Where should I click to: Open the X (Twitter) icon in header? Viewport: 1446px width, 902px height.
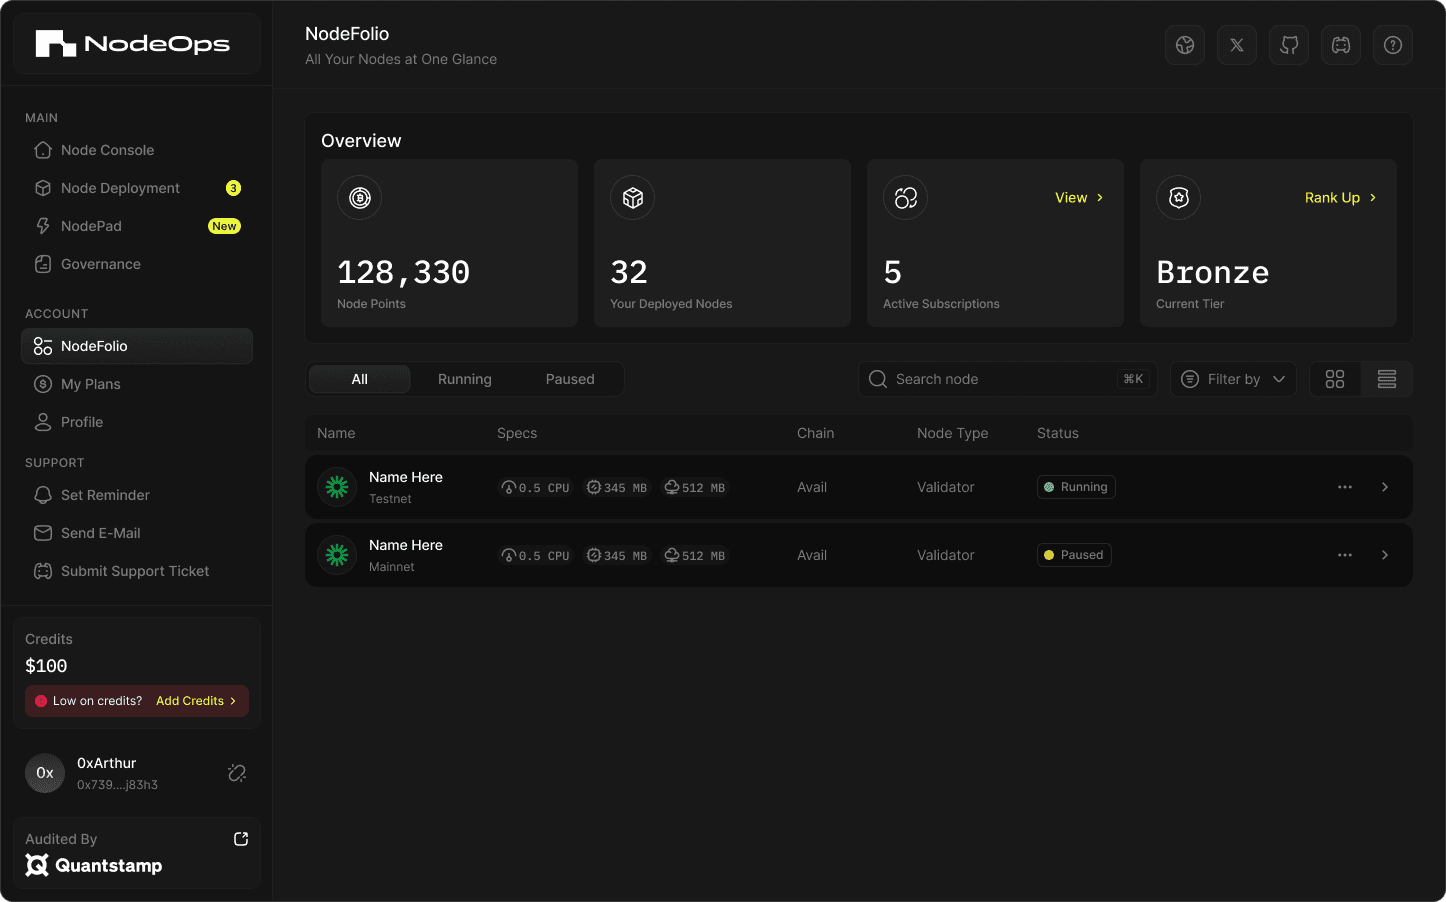(1237, 45)
